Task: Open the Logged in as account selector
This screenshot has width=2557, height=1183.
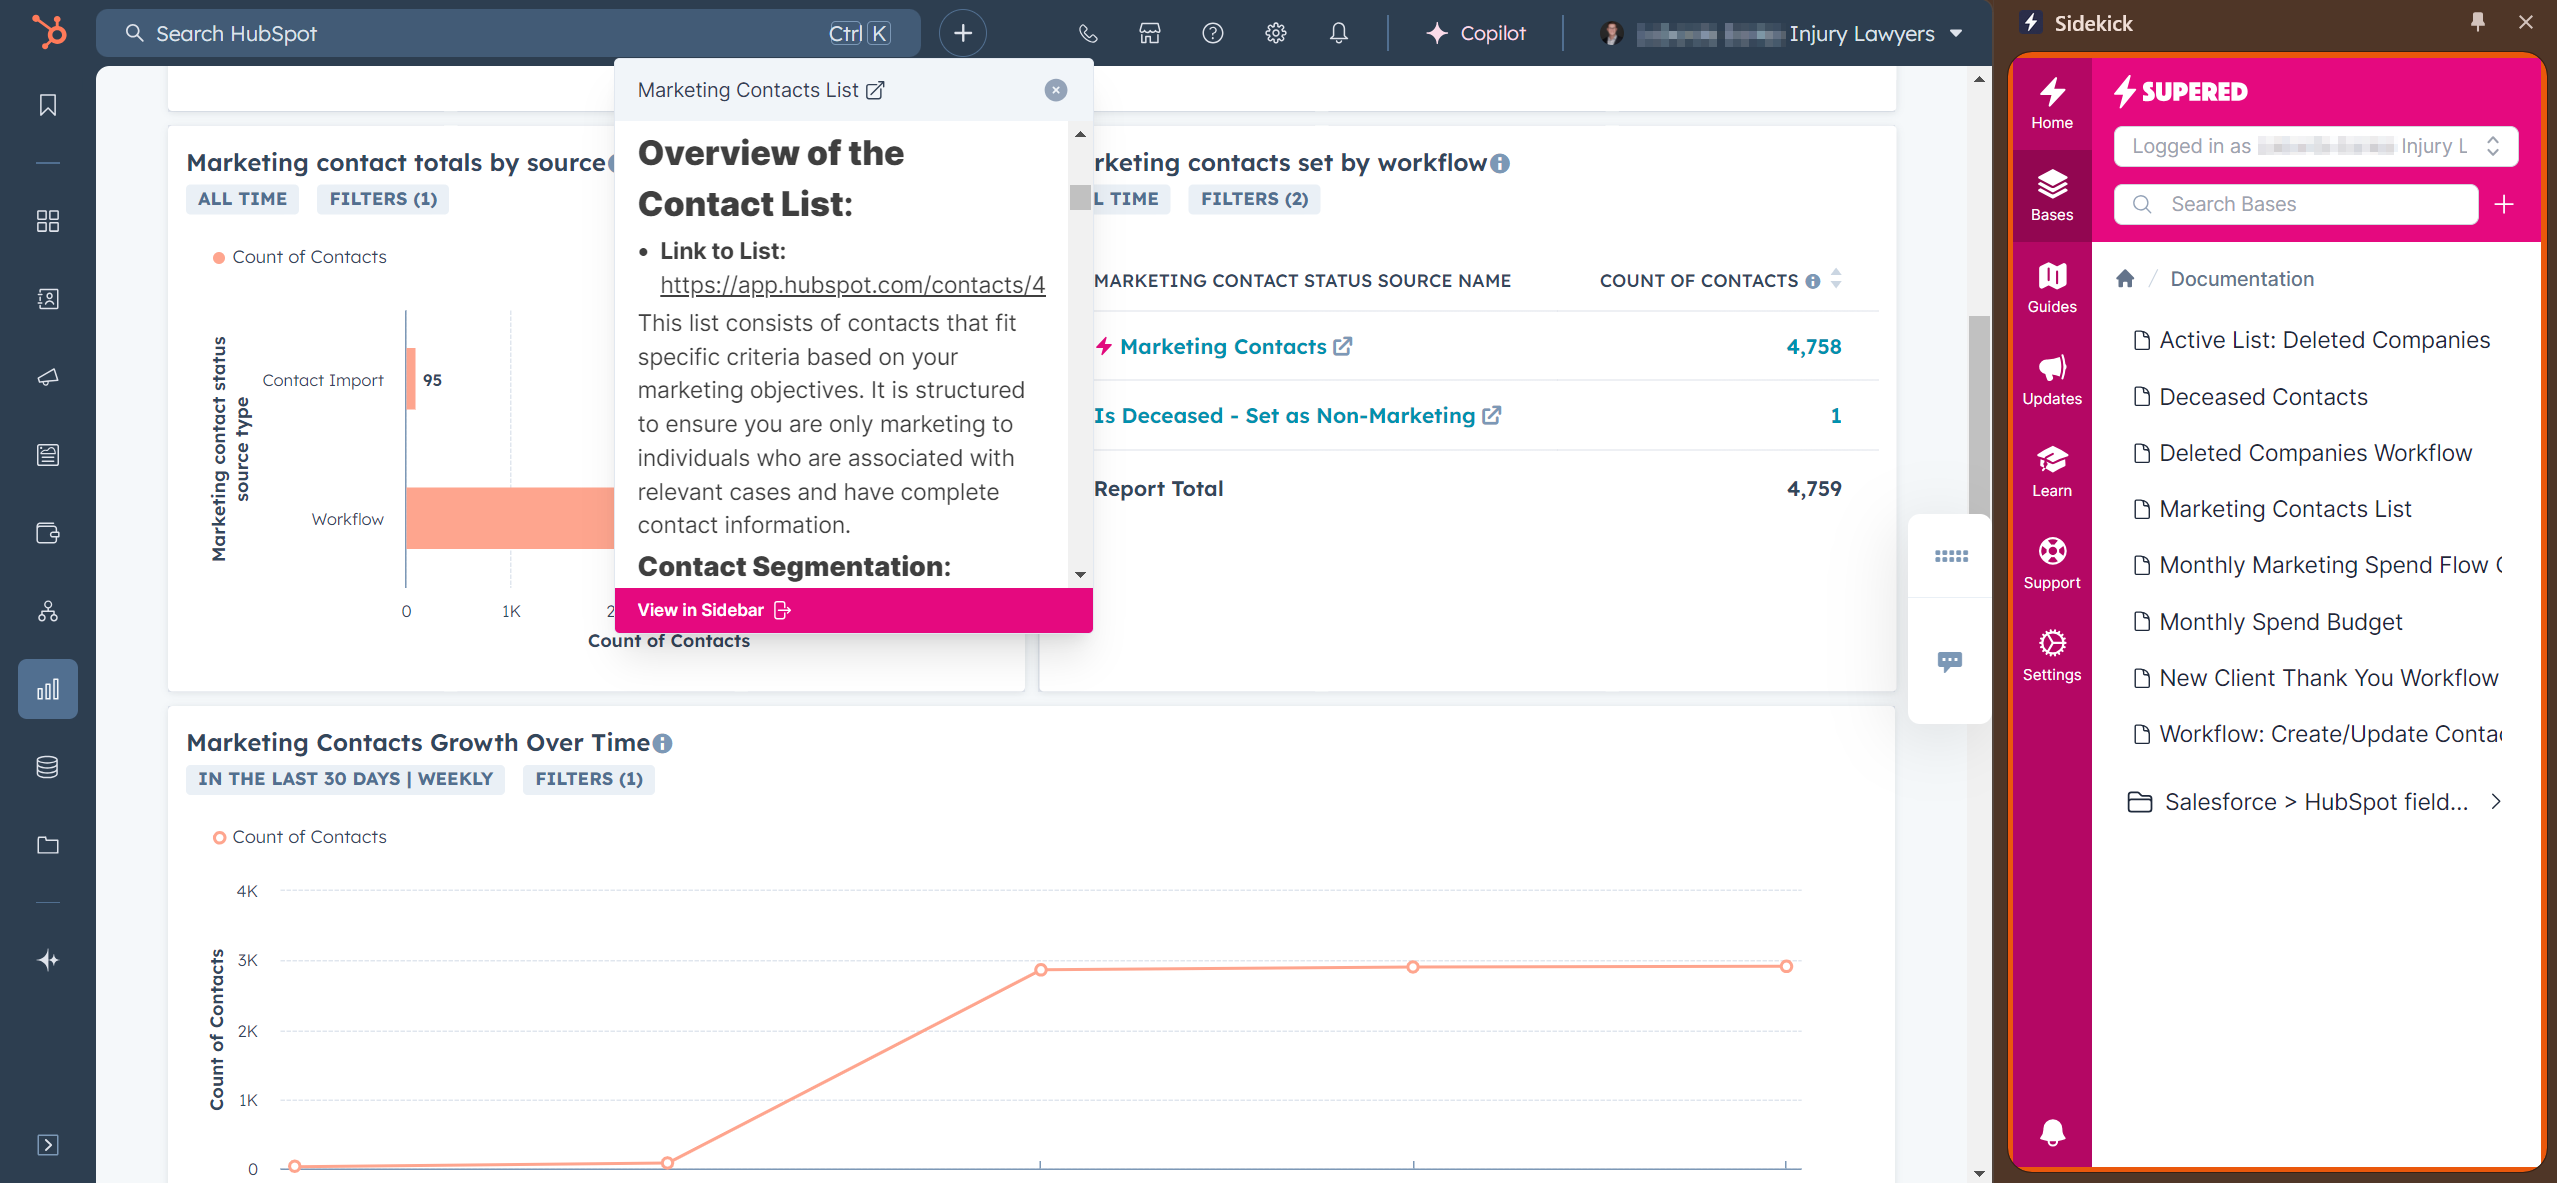Action: pyautogui.click(x=2315, y=146)
